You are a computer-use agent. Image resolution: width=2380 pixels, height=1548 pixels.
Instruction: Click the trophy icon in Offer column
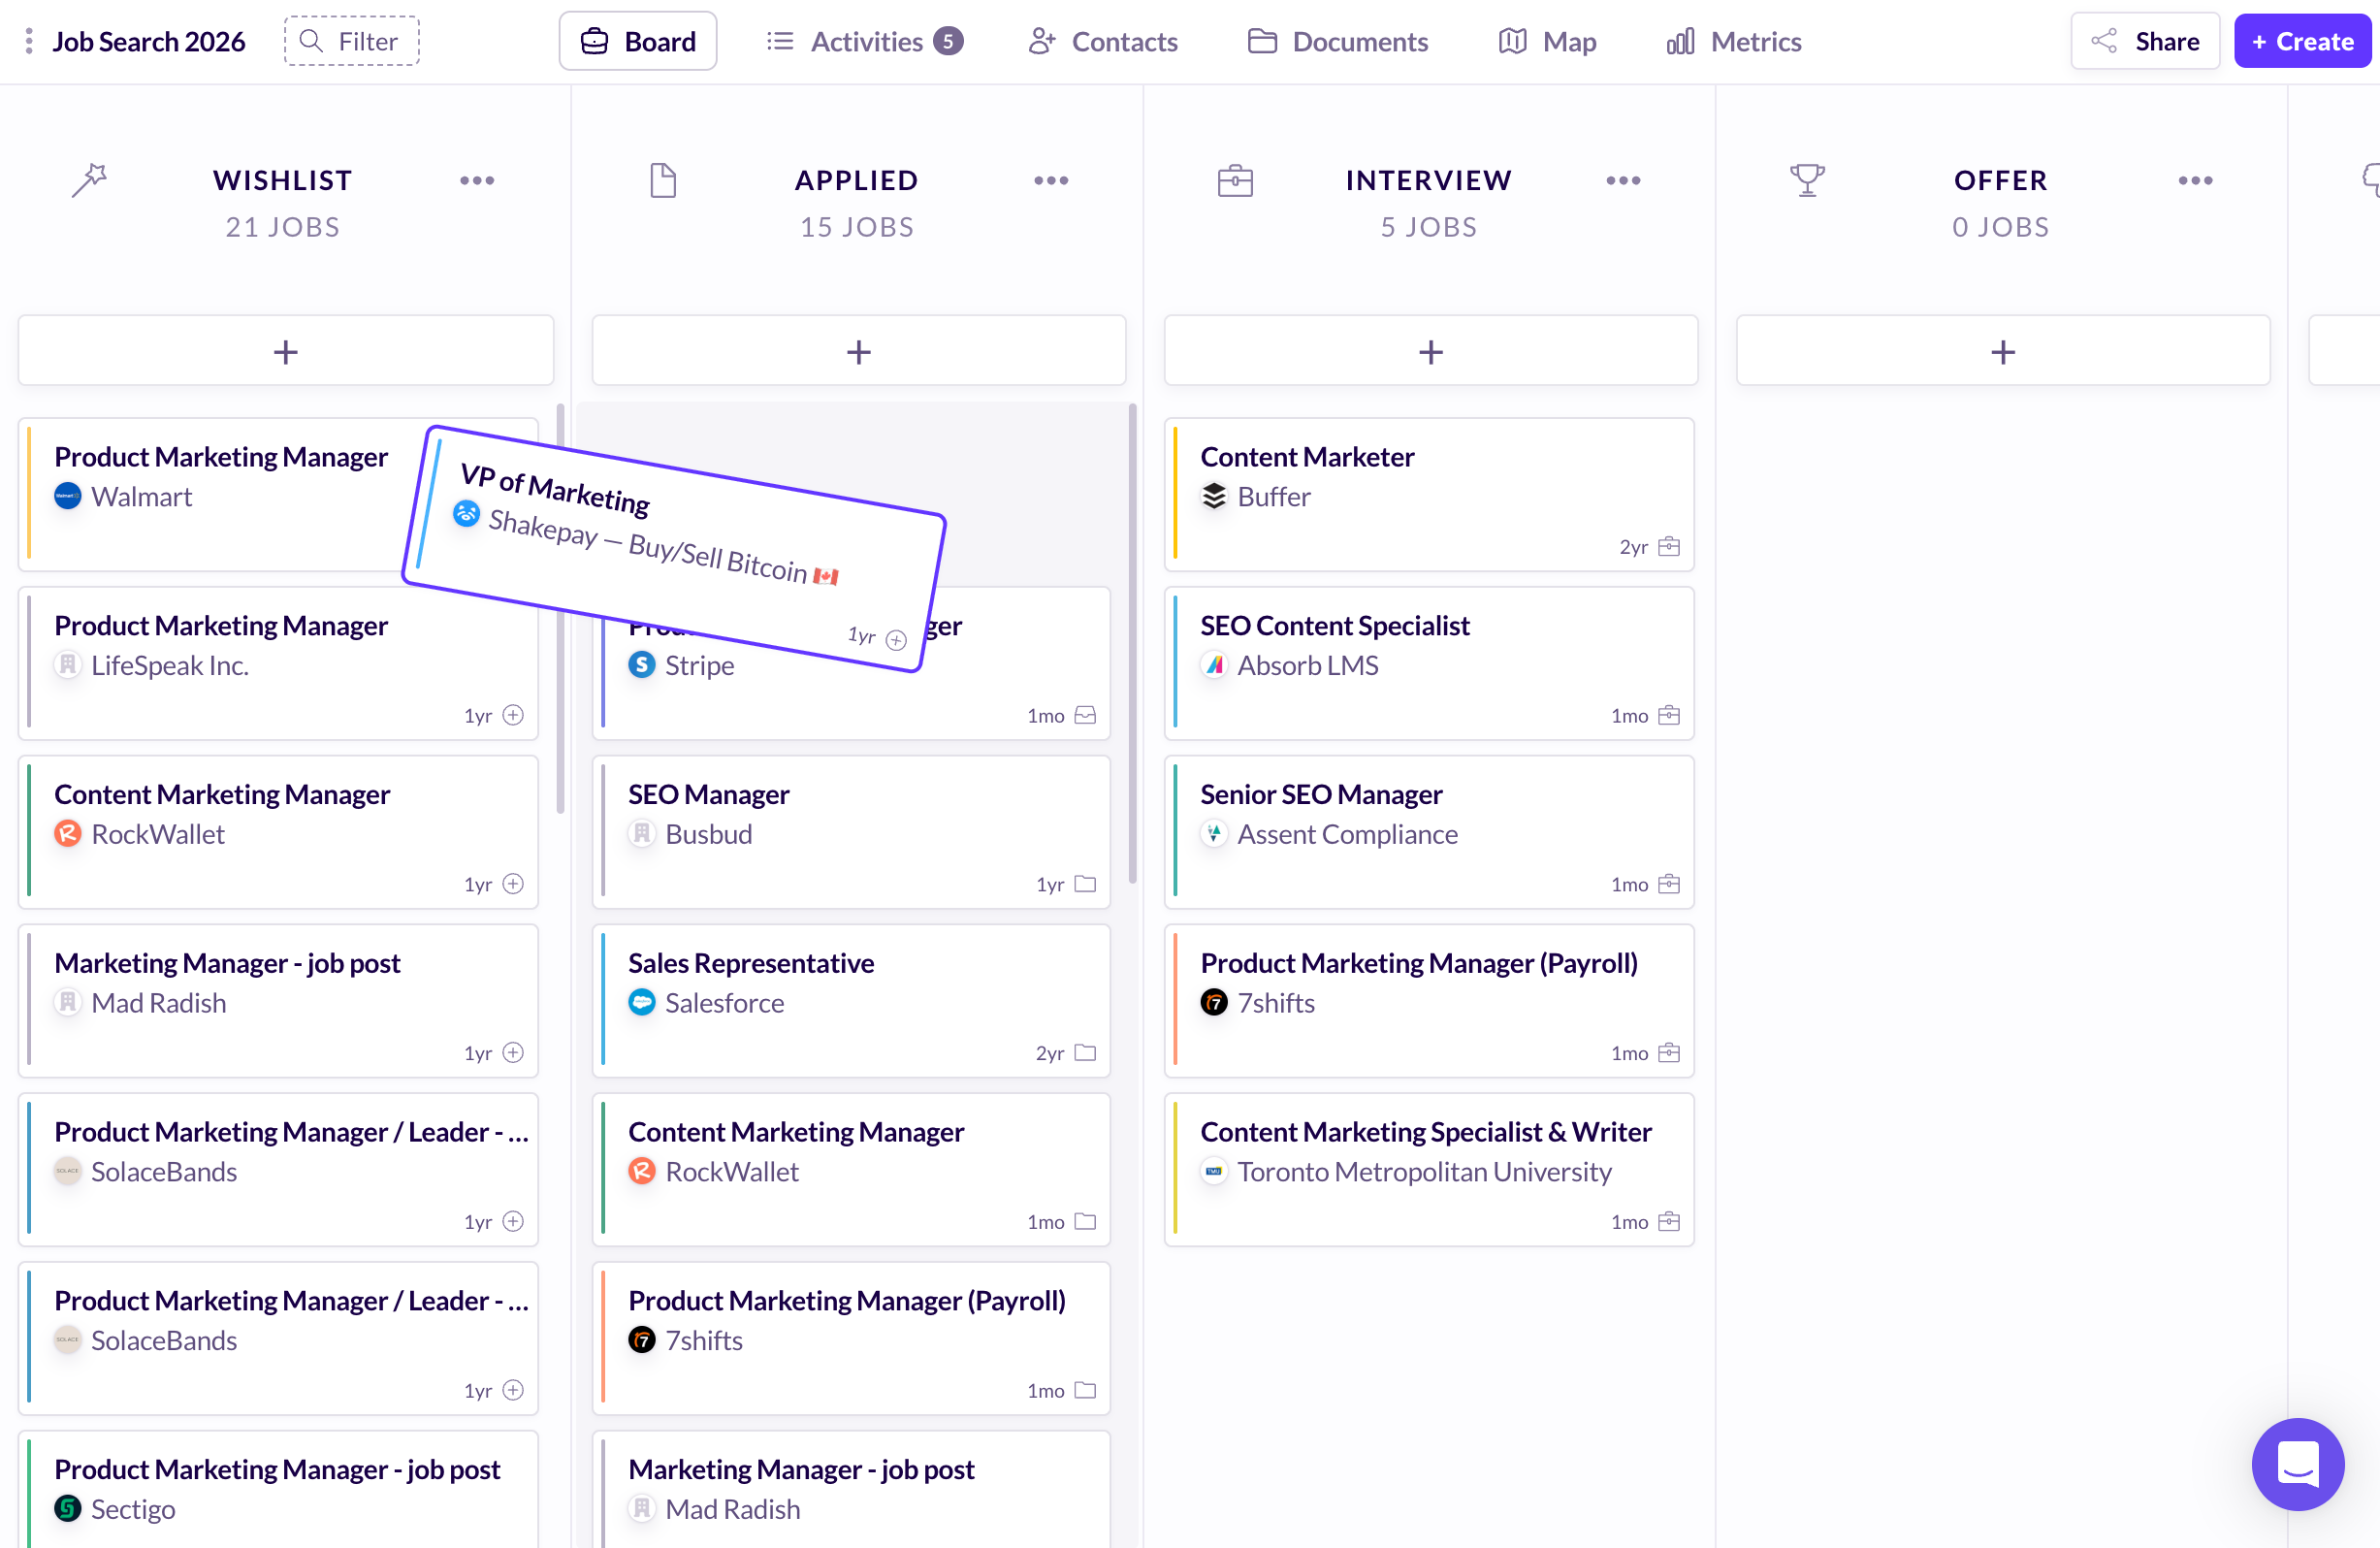pyautogui.click(x=1806, y=181)
